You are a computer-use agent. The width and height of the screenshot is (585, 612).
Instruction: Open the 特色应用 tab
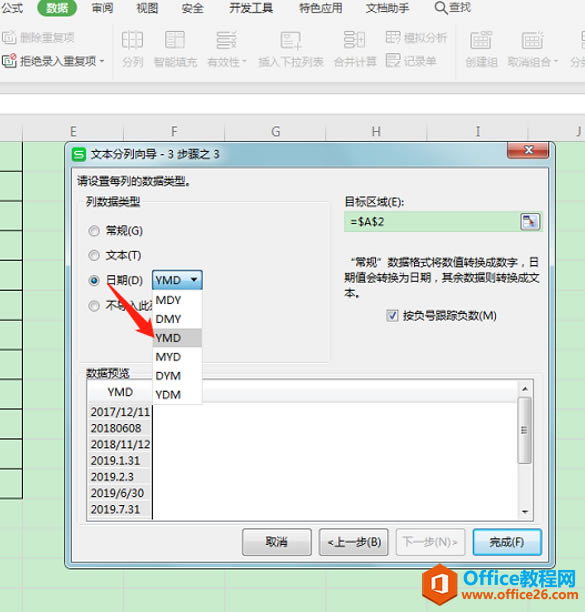click(x=320, y=8)
